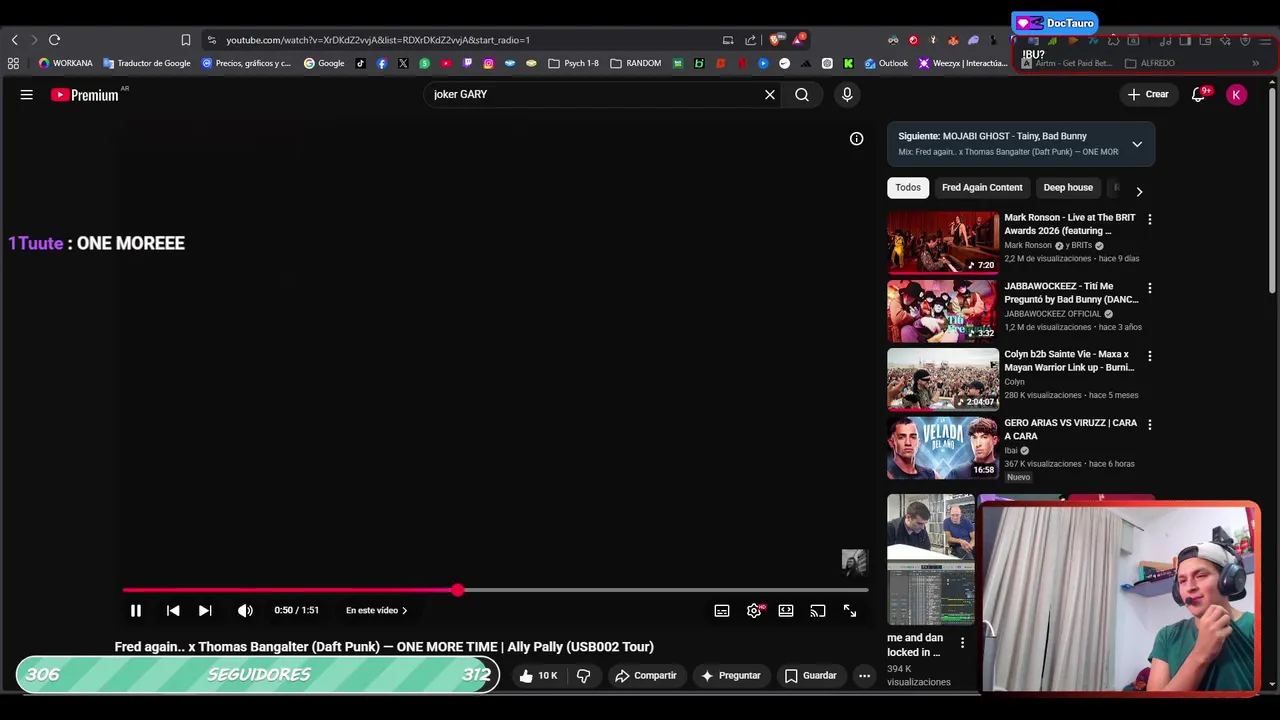Show more filter chips with the right arrow

click(x=1139, y=191)
